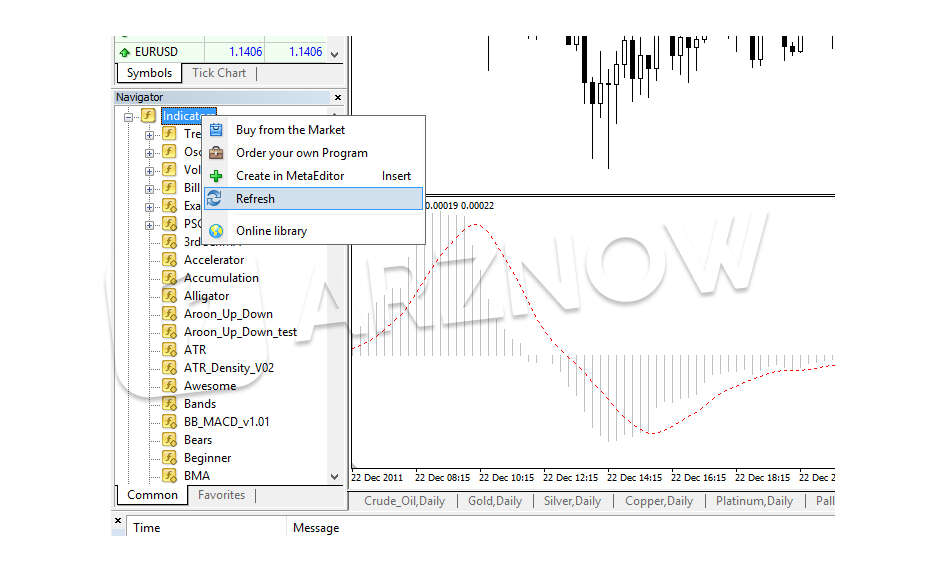Click the Aroon_Up_Down indicator icon

(x=170, y=314)
